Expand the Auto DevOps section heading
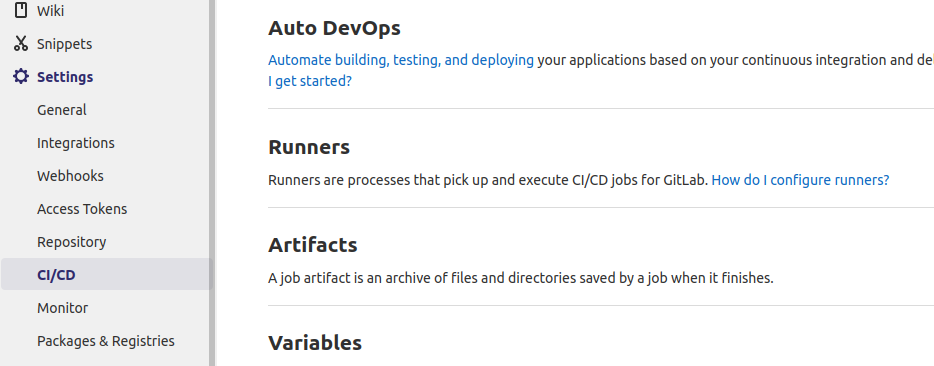934x366 pixels. coord(334,28)
